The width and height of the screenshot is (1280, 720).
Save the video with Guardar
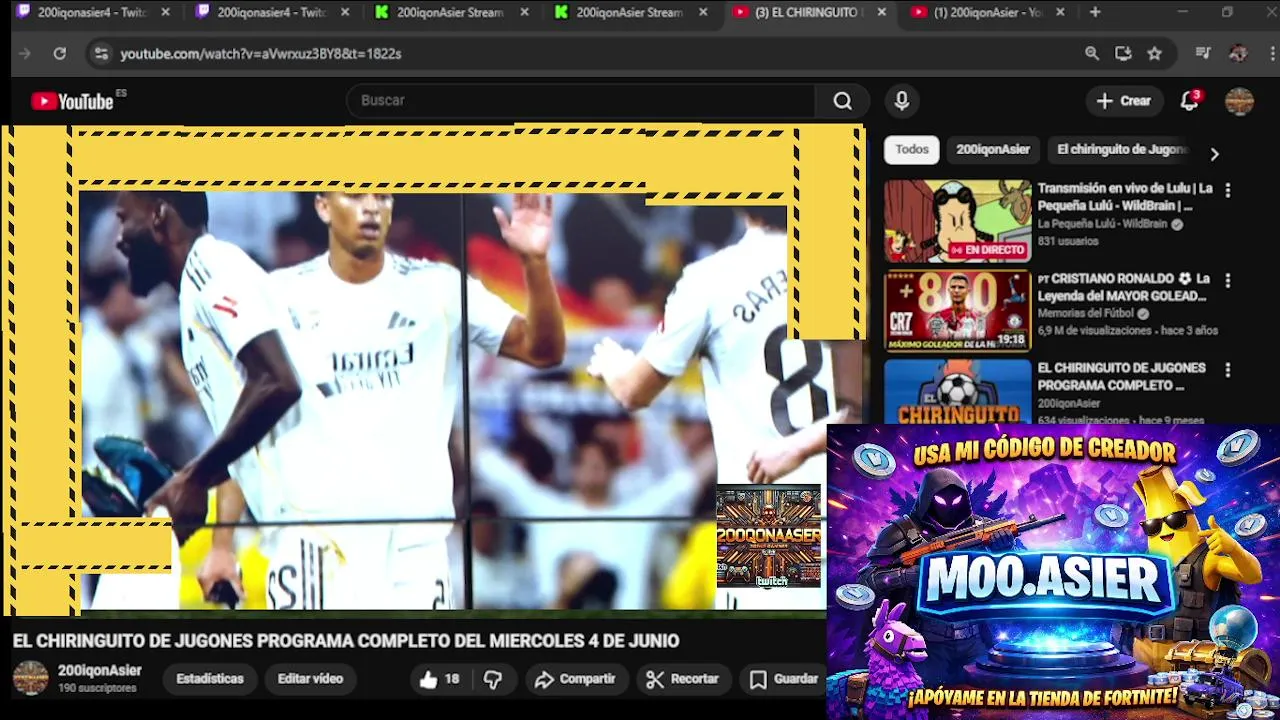click(786, 679)
